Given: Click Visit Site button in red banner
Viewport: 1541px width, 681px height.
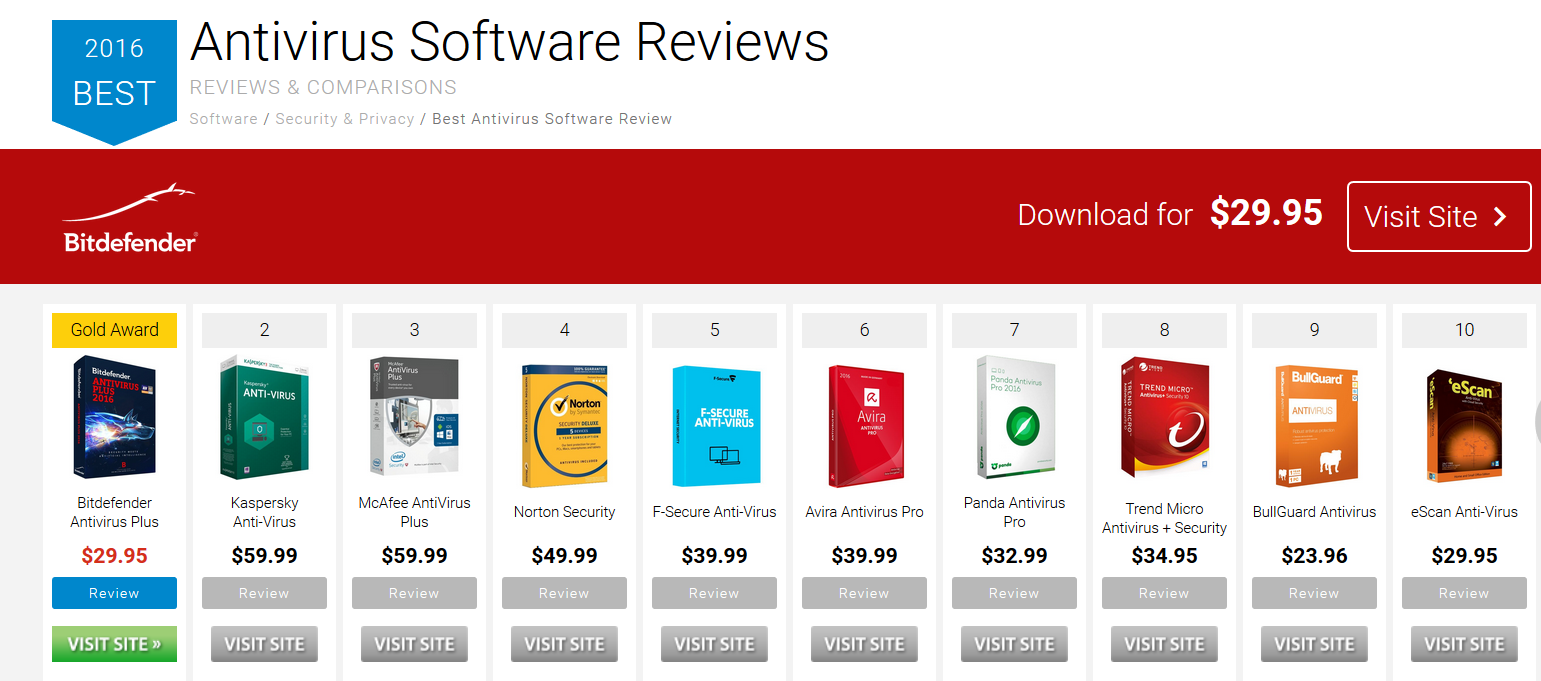Looking at the screenshot, I should (1439, 216).
